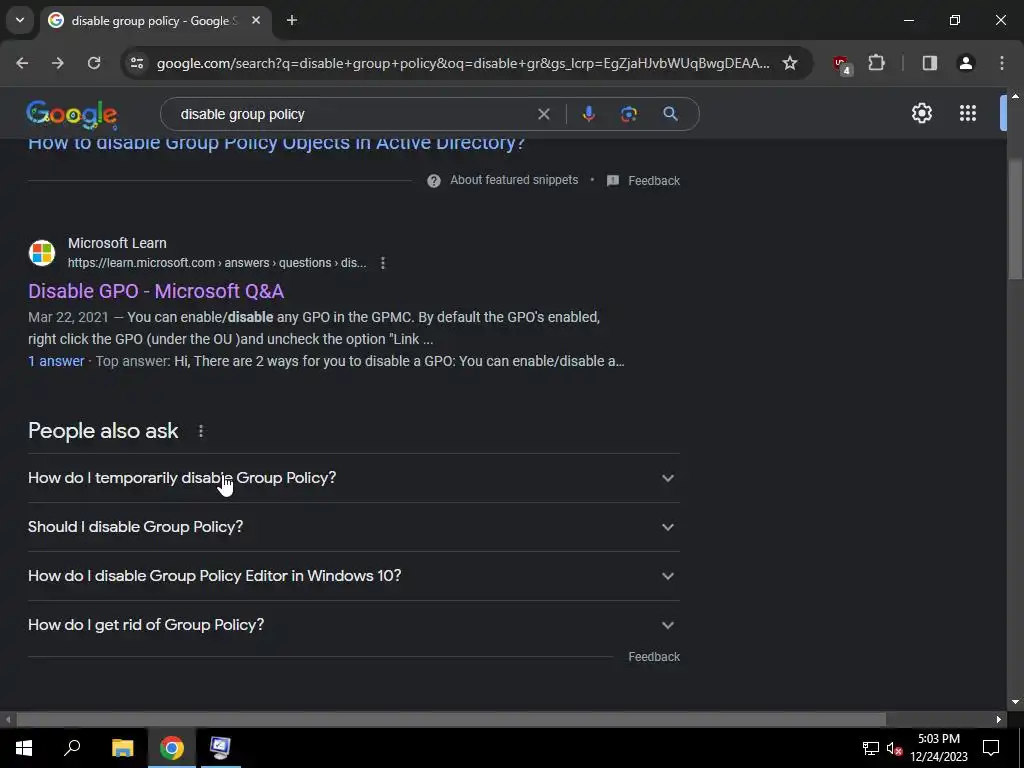Click the Microsoft Learn favicon

point(42,253)
